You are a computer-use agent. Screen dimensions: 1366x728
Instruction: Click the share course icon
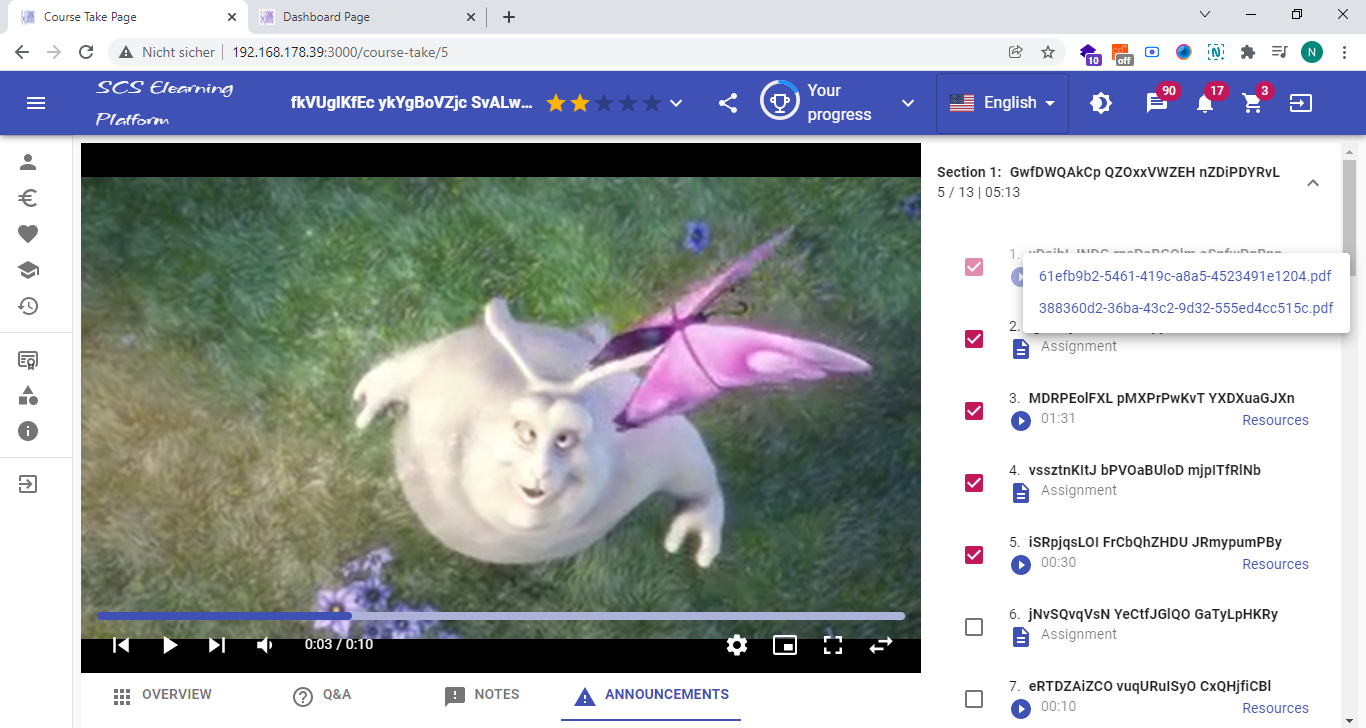(728, 103)
